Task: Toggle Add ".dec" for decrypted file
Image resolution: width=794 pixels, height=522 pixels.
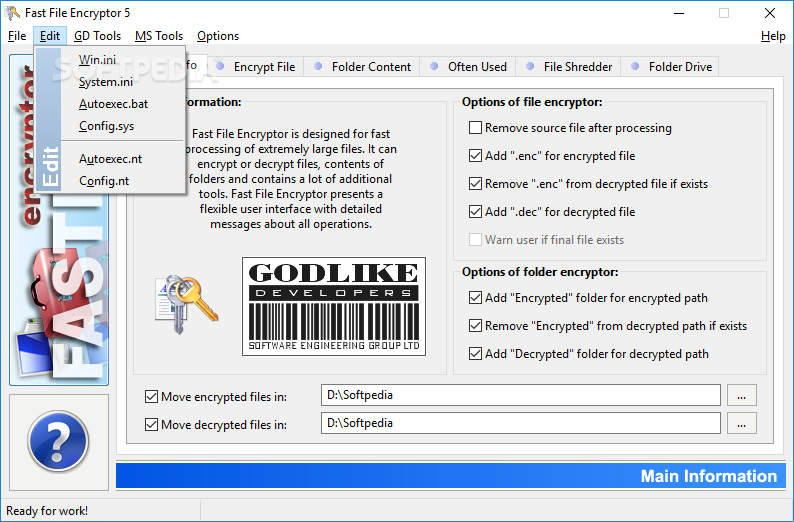Action: pyautogui.click(x=552, y=212)
